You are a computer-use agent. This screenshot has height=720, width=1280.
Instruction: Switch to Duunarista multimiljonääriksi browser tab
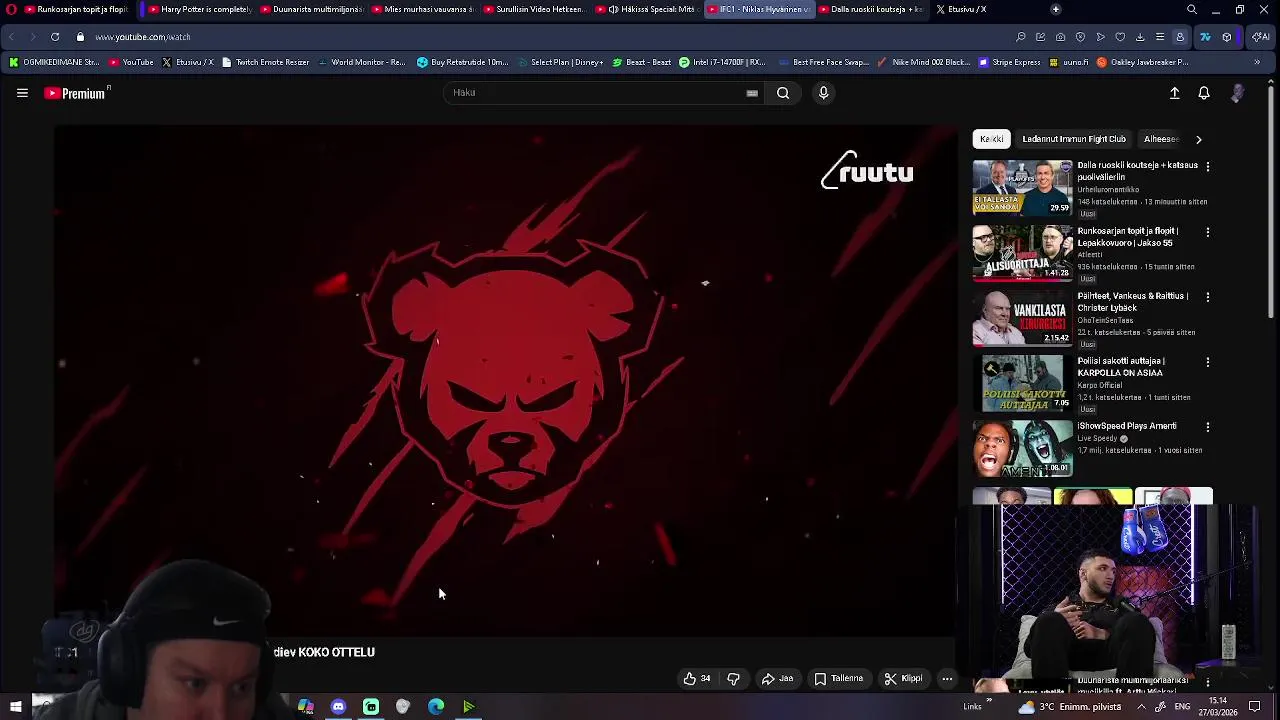(x=310, y=9)
